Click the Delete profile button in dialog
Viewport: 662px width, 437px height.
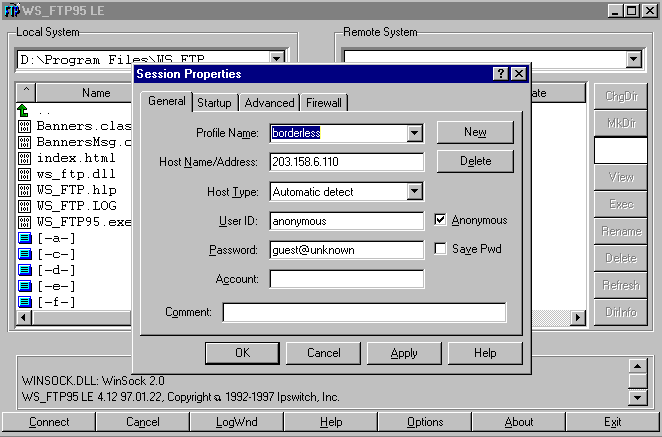[475, 161]
